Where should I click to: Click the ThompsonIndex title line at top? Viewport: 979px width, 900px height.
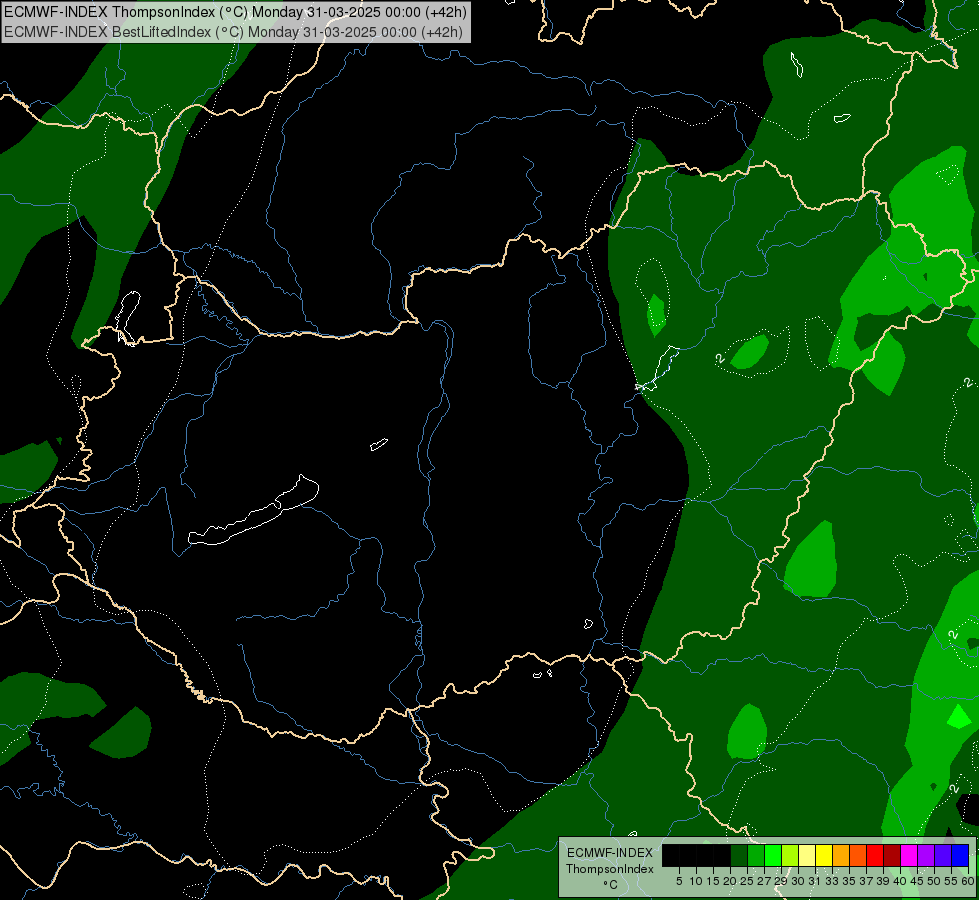point(235,12)
